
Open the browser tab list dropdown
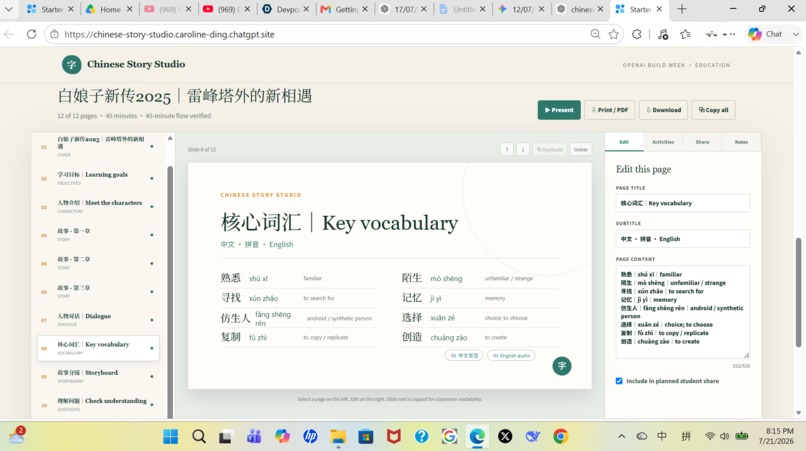click(9, 9)
